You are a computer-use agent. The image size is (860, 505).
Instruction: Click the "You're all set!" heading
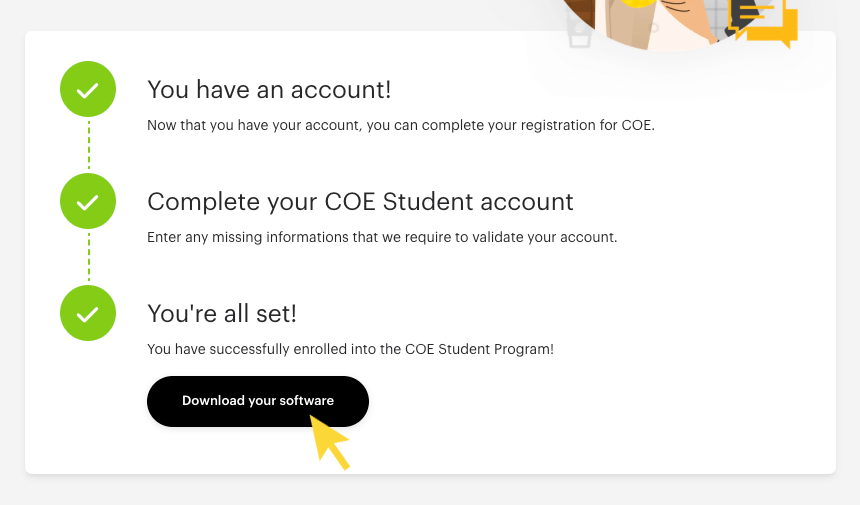222,313
